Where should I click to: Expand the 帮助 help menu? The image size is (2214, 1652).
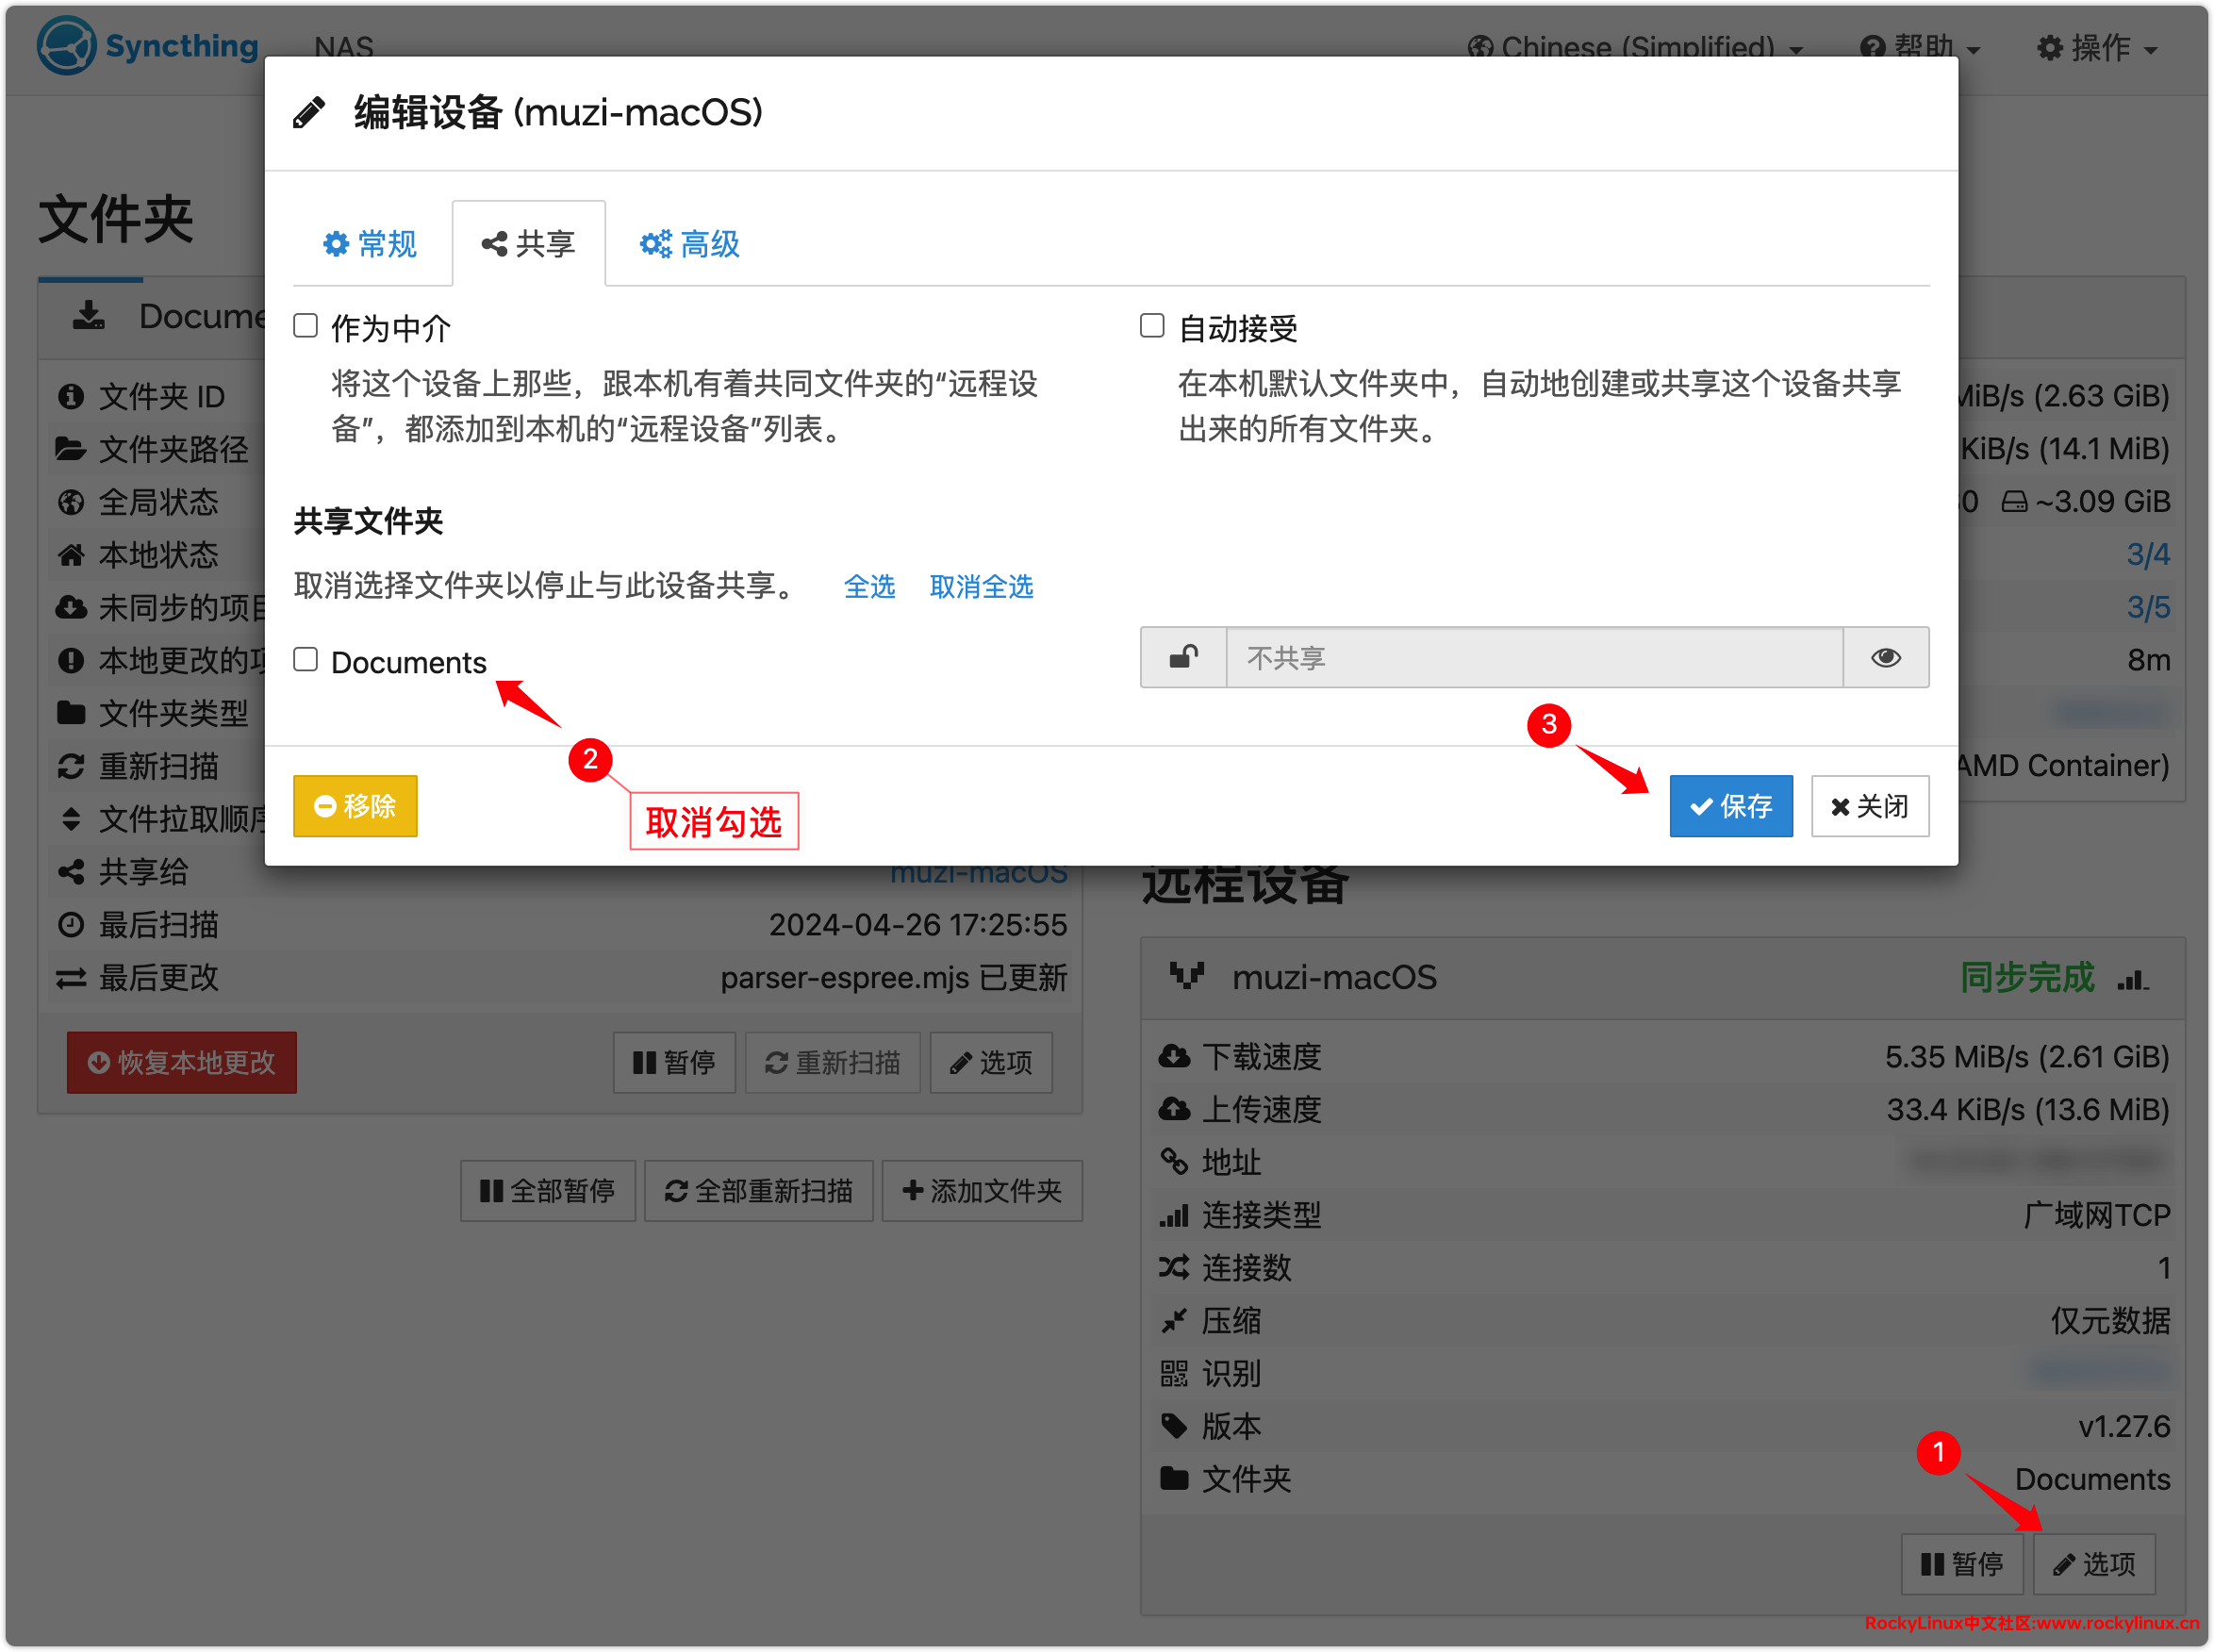pyautogui.click(x=1920, y=47)
